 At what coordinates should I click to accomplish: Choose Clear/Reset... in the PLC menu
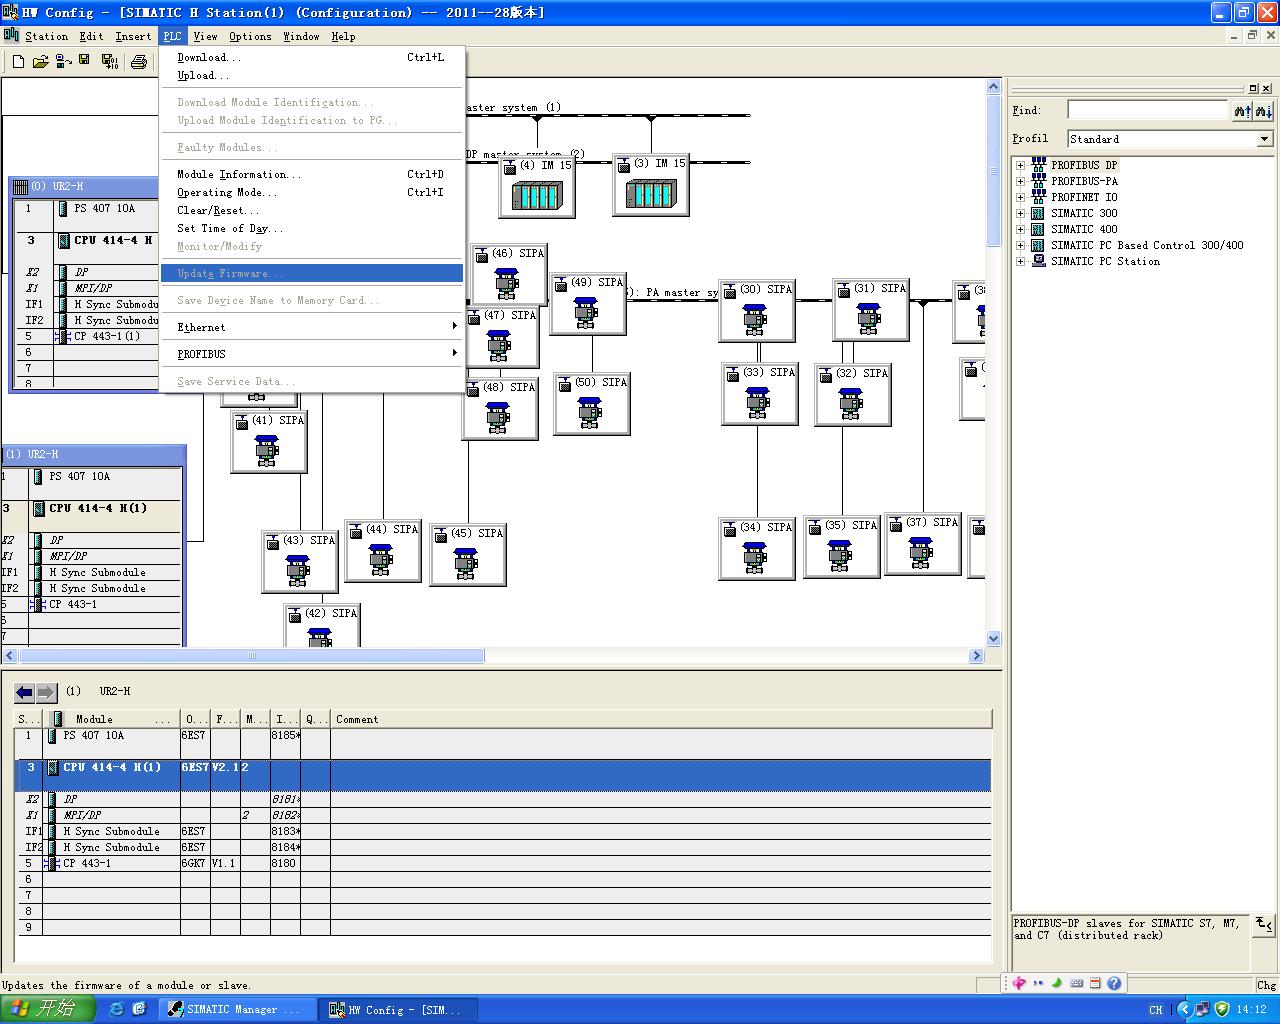point(312,210)
